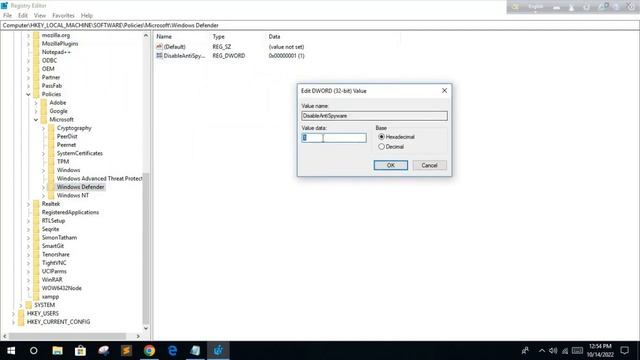Select the WOW6432Node key
The image size is (640, 360).
pyautogui.click(x=62, y=288)
